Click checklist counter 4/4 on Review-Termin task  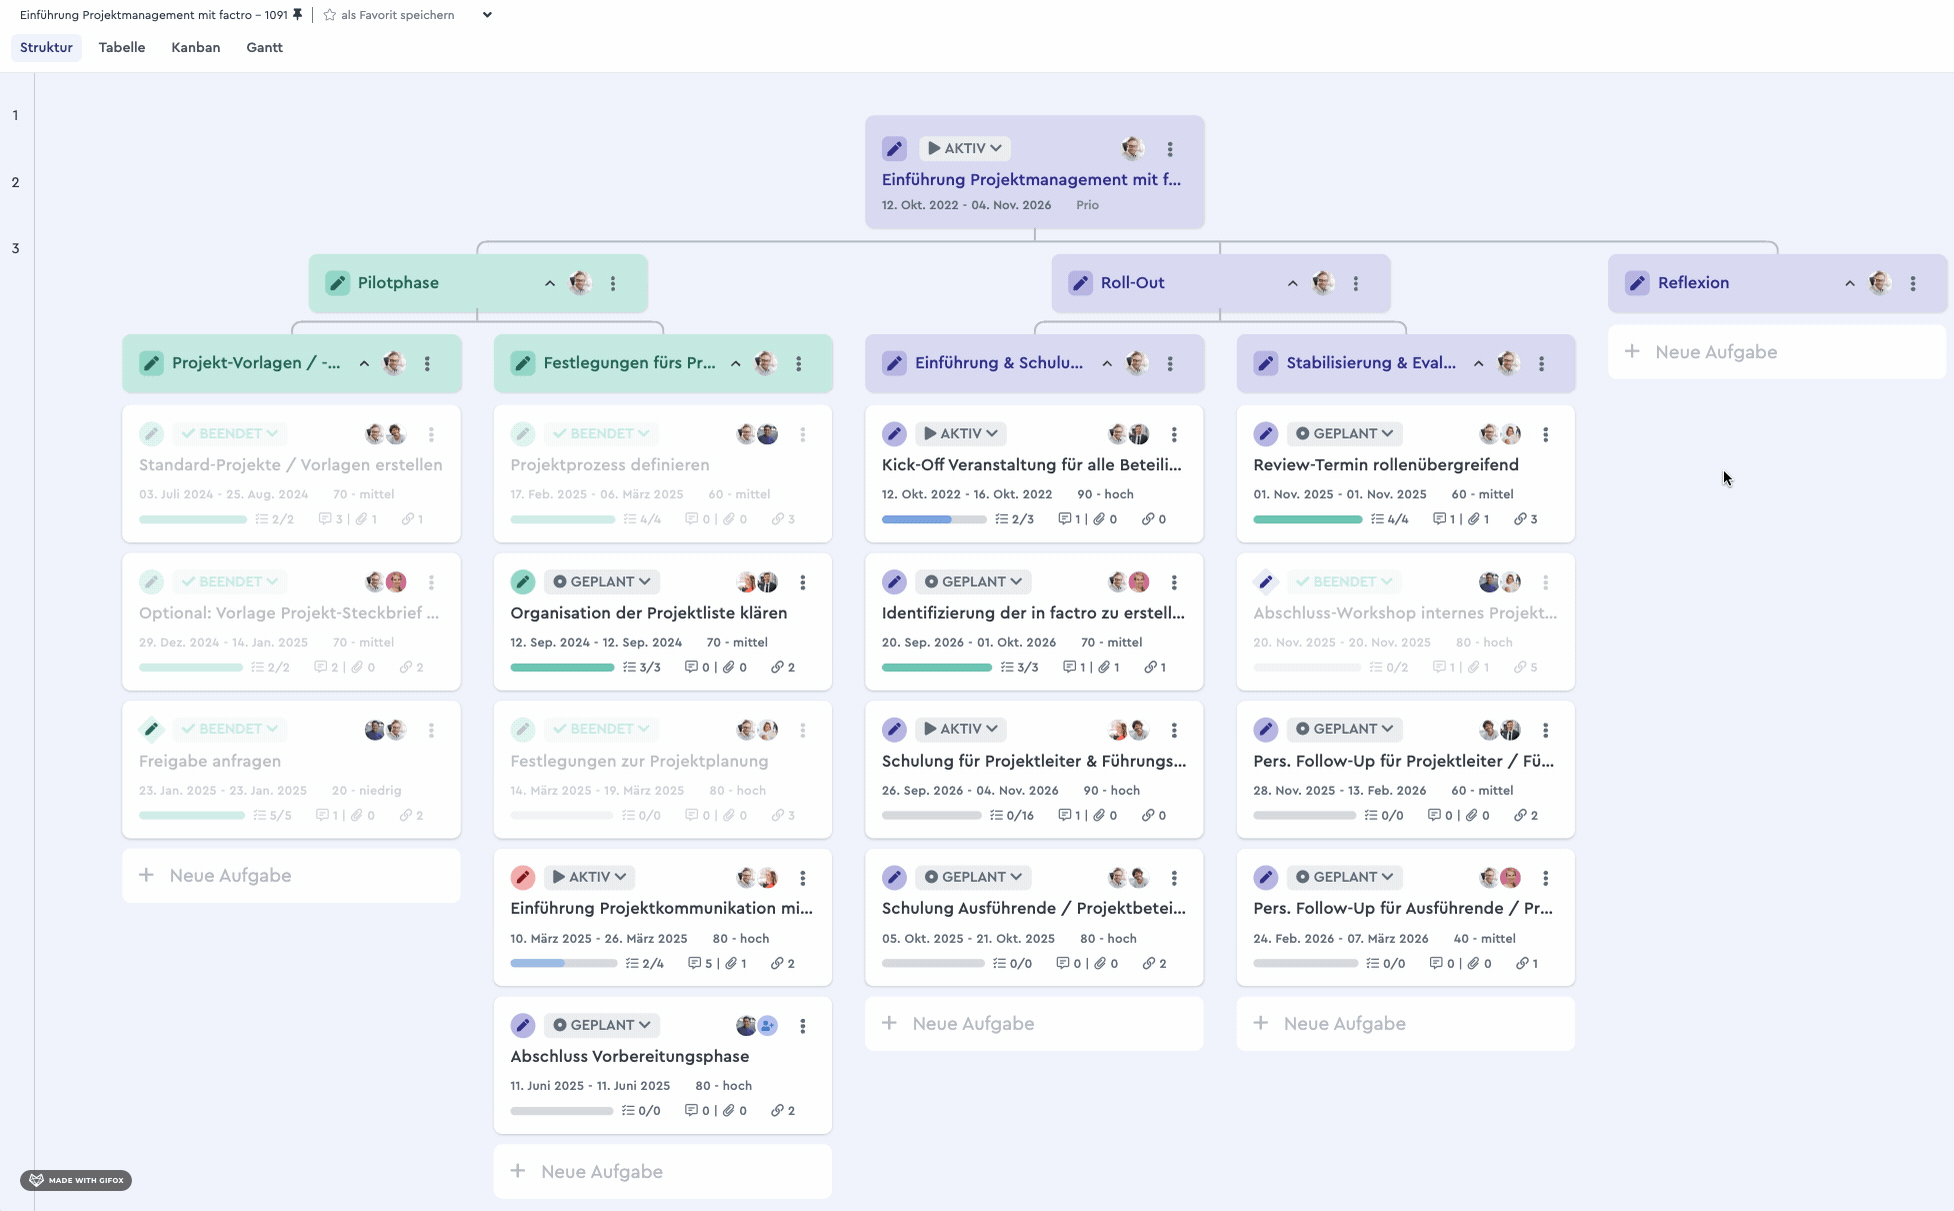[1389, 519]
